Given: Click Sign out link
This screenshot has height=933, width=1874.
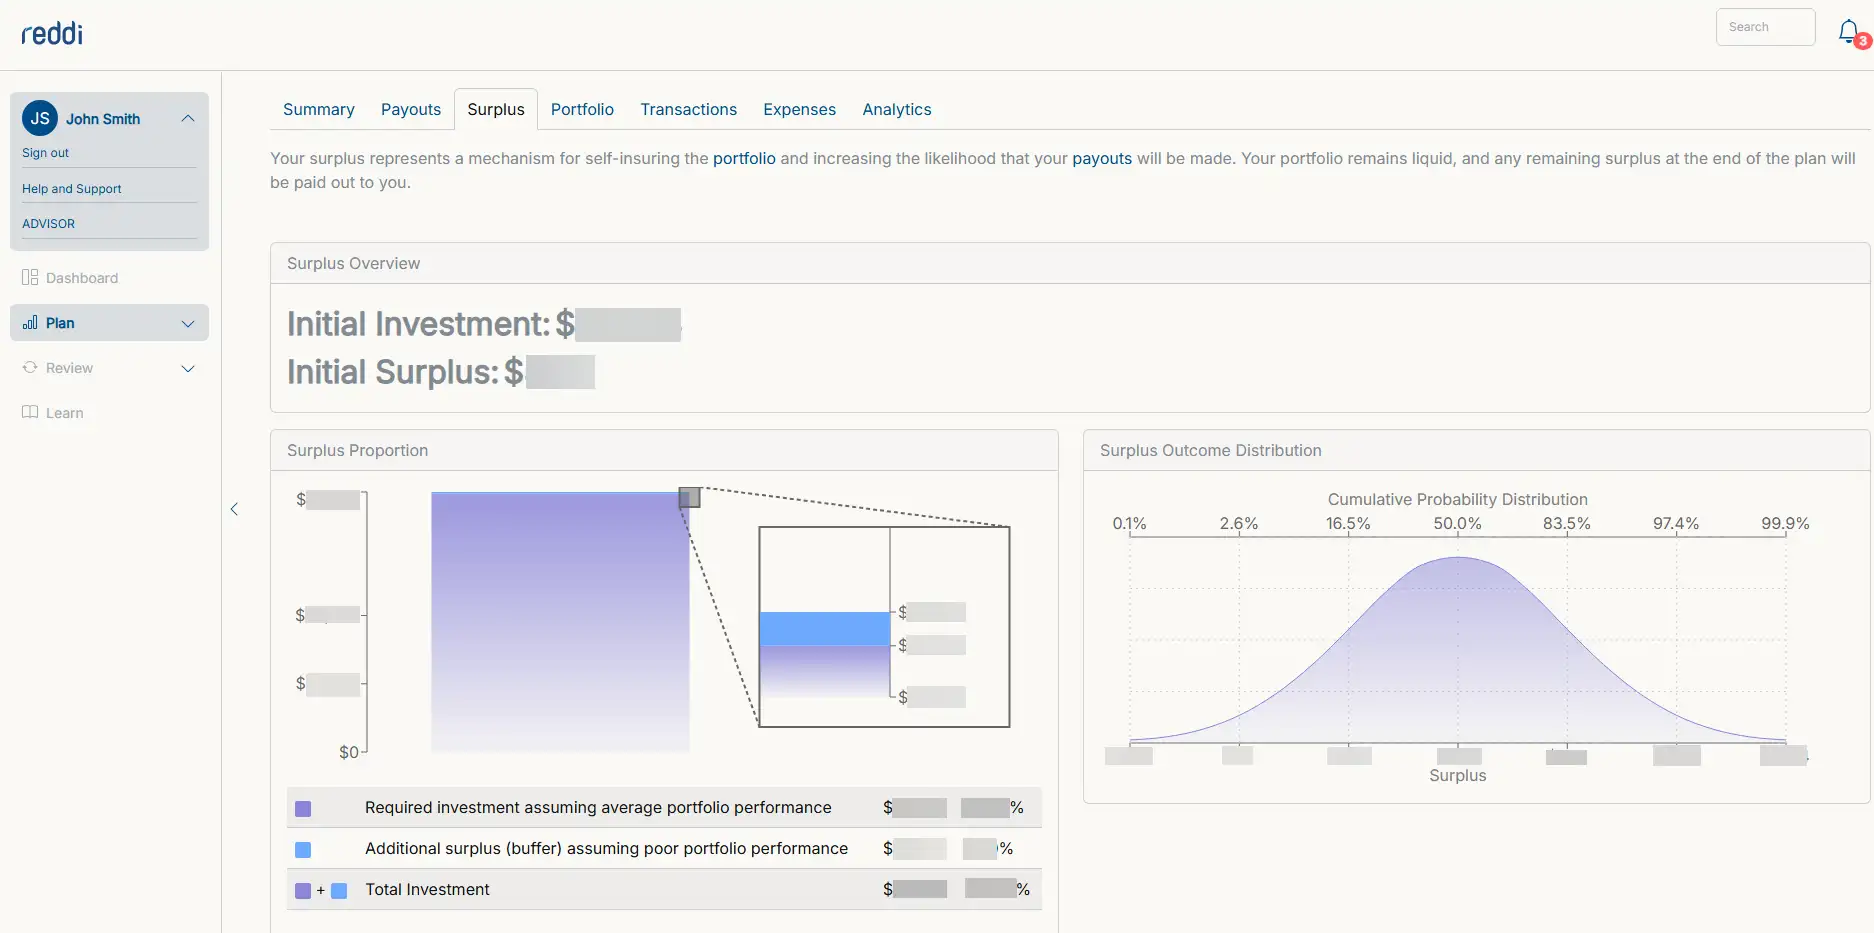Looking at the screenshot, I should click(45, 153).
